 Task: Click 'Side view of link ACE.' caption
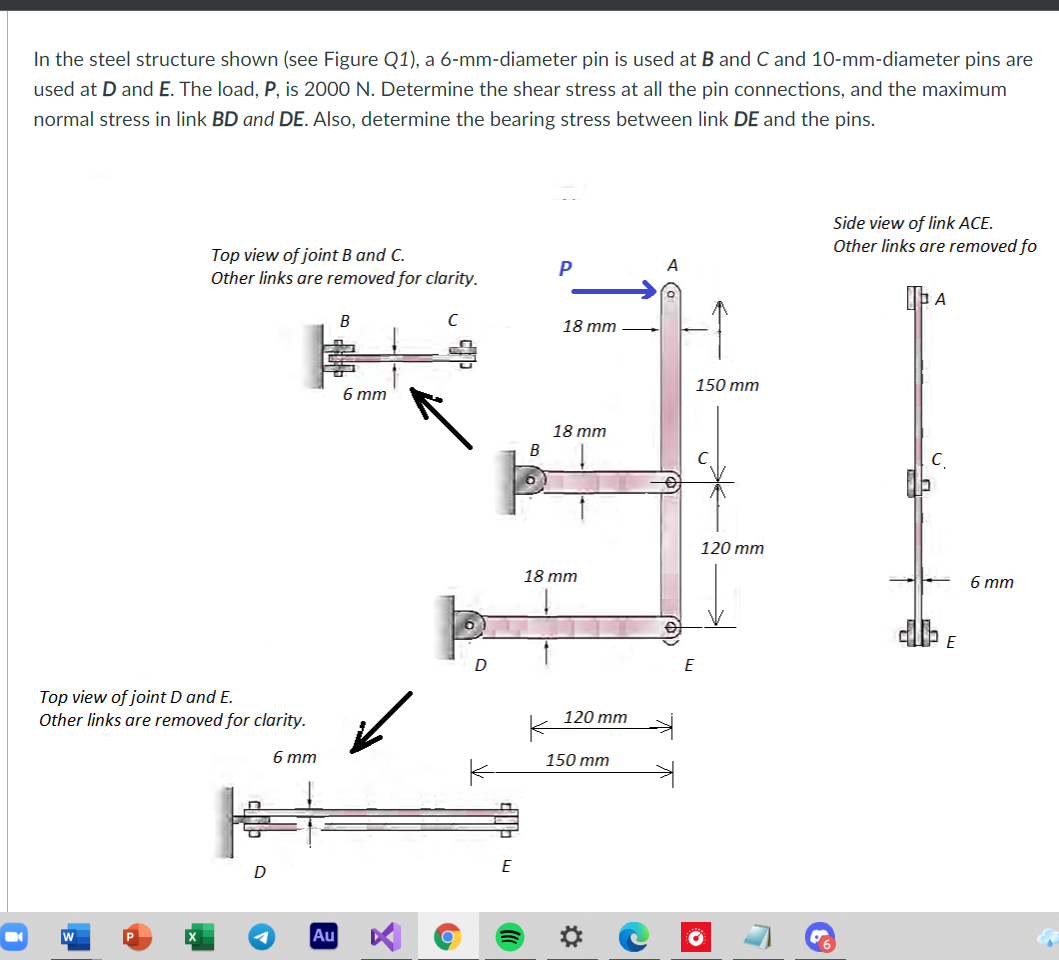pyautogui.click(x=912, y=223)
